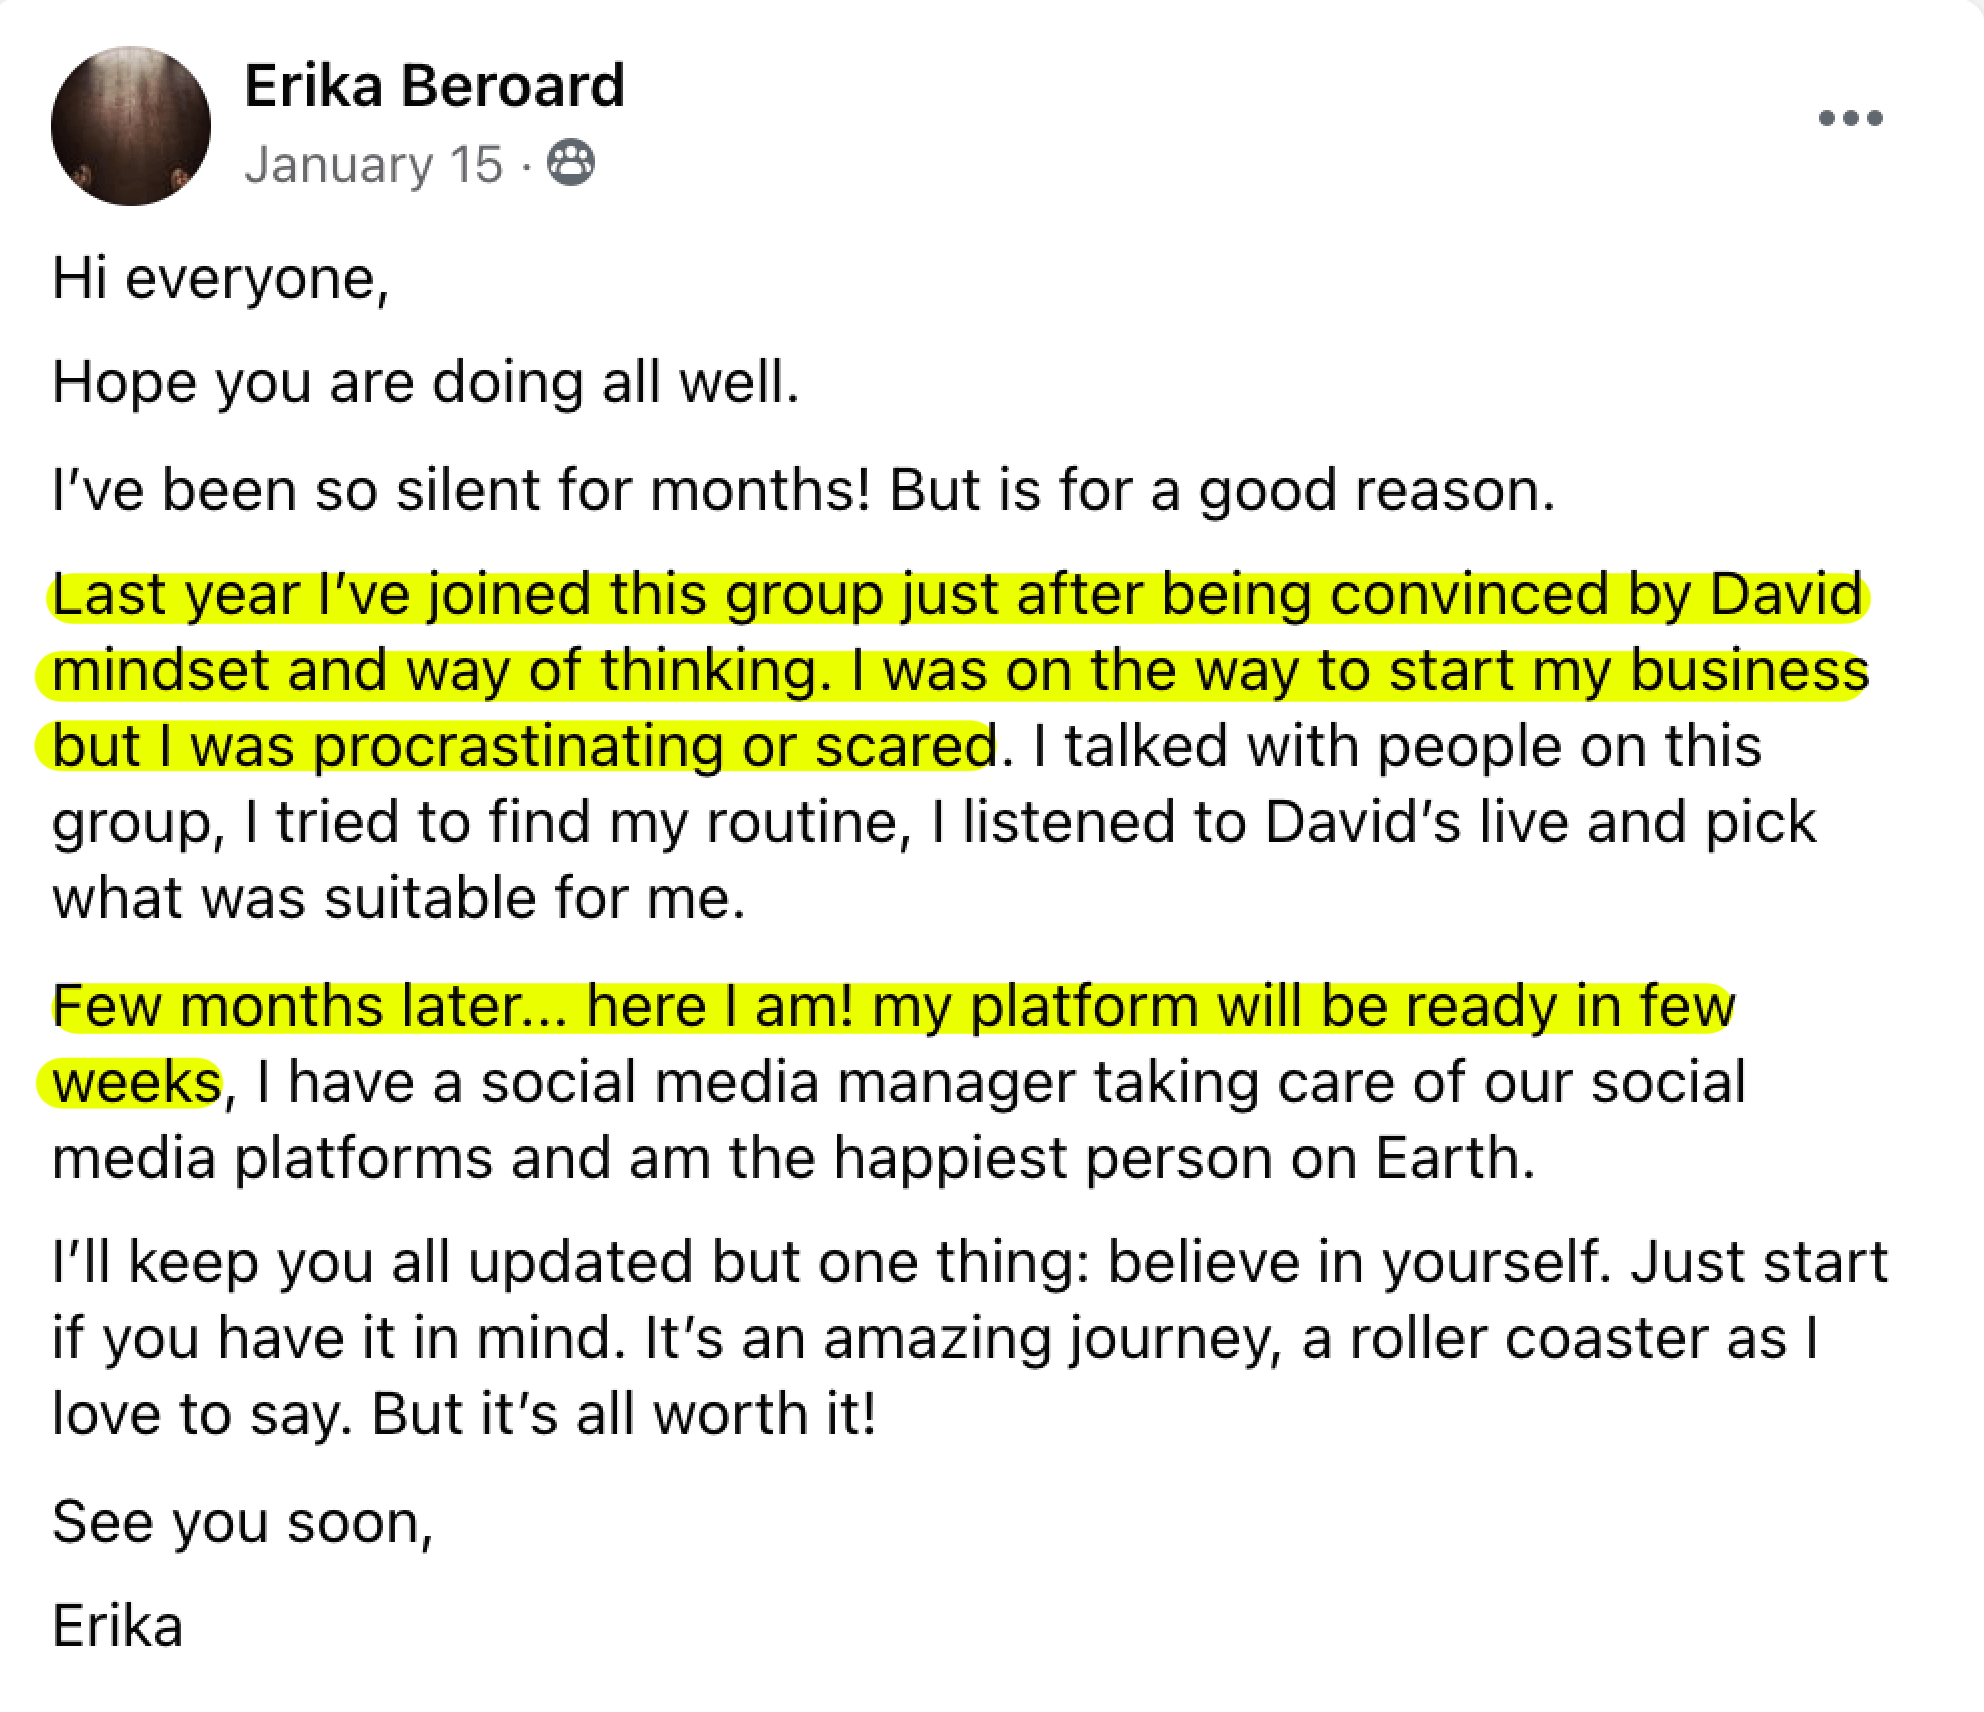Open the January 15 post timestamp
The height and width of the screenshot is (1712, 1984).
point(373,165)
